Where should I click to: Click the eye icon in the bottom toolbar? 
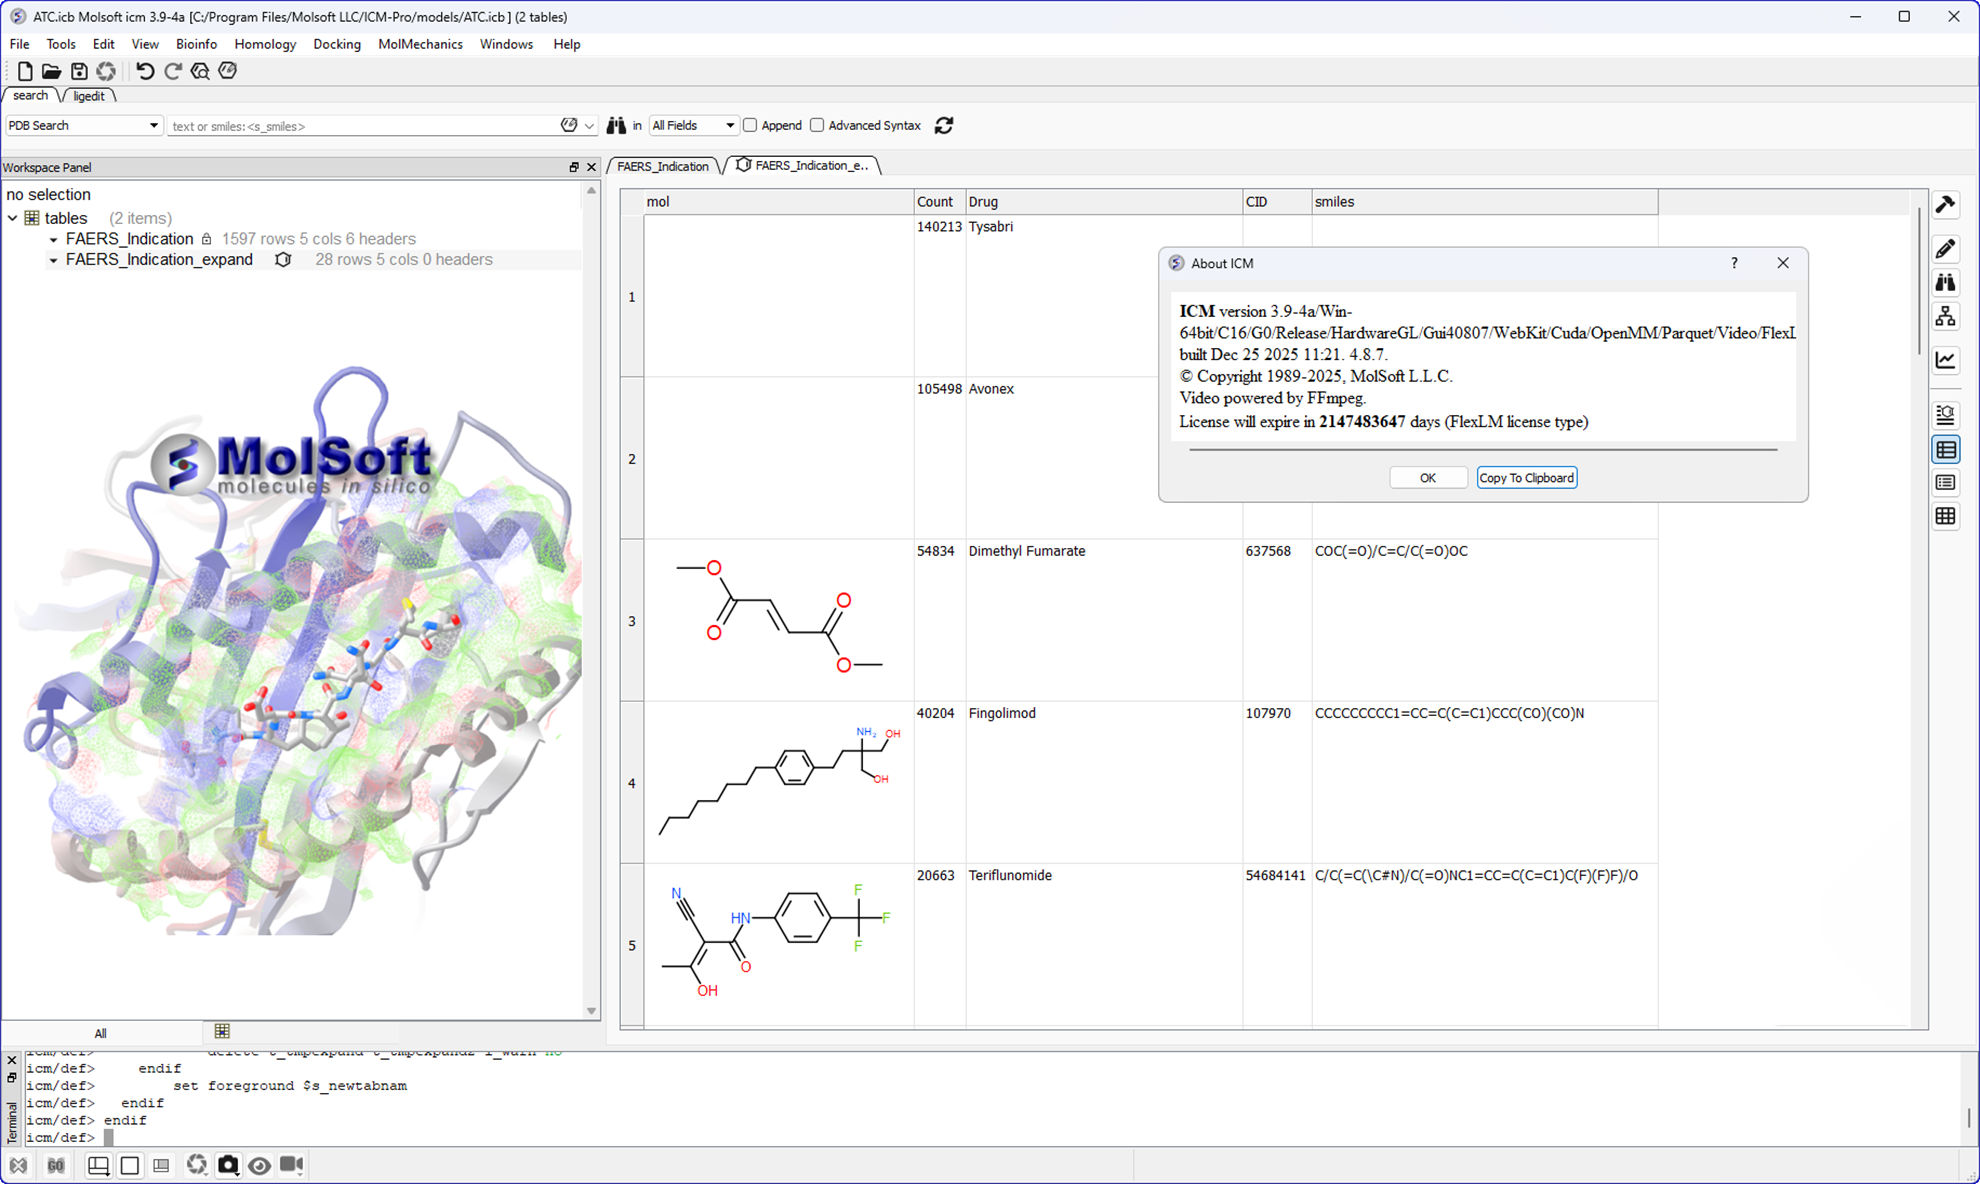(260, 1165)
